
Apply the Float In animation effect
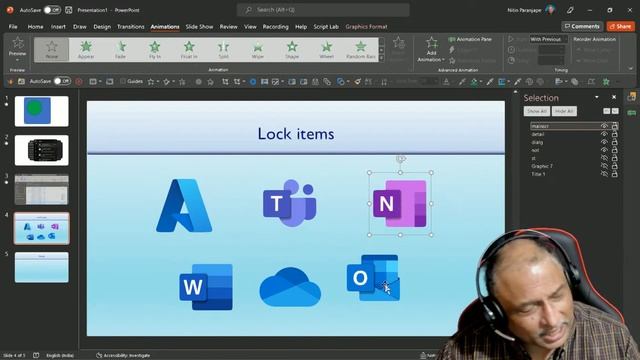pyautogui.click(x=189, y=49)
